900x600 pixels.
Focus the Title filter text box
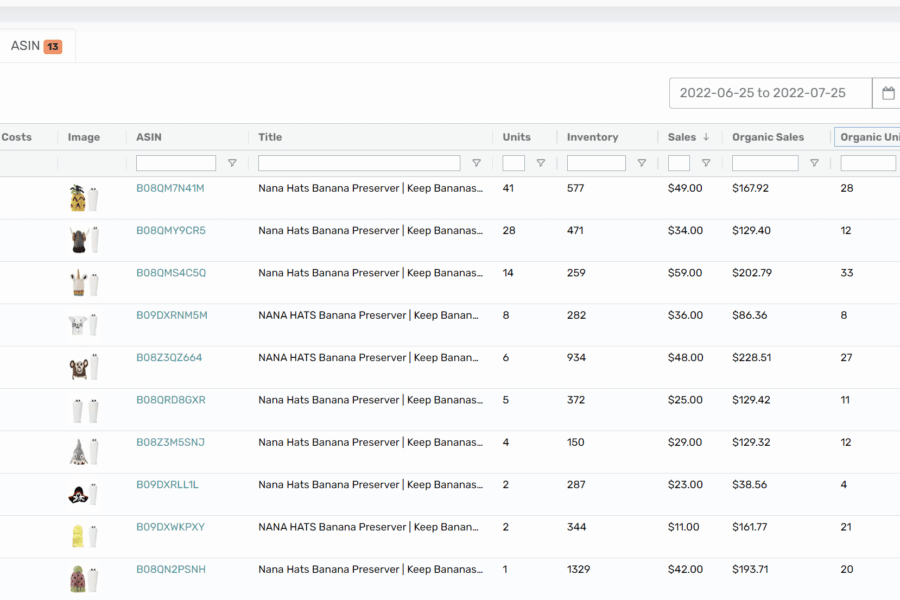click(x=359, y=163)
